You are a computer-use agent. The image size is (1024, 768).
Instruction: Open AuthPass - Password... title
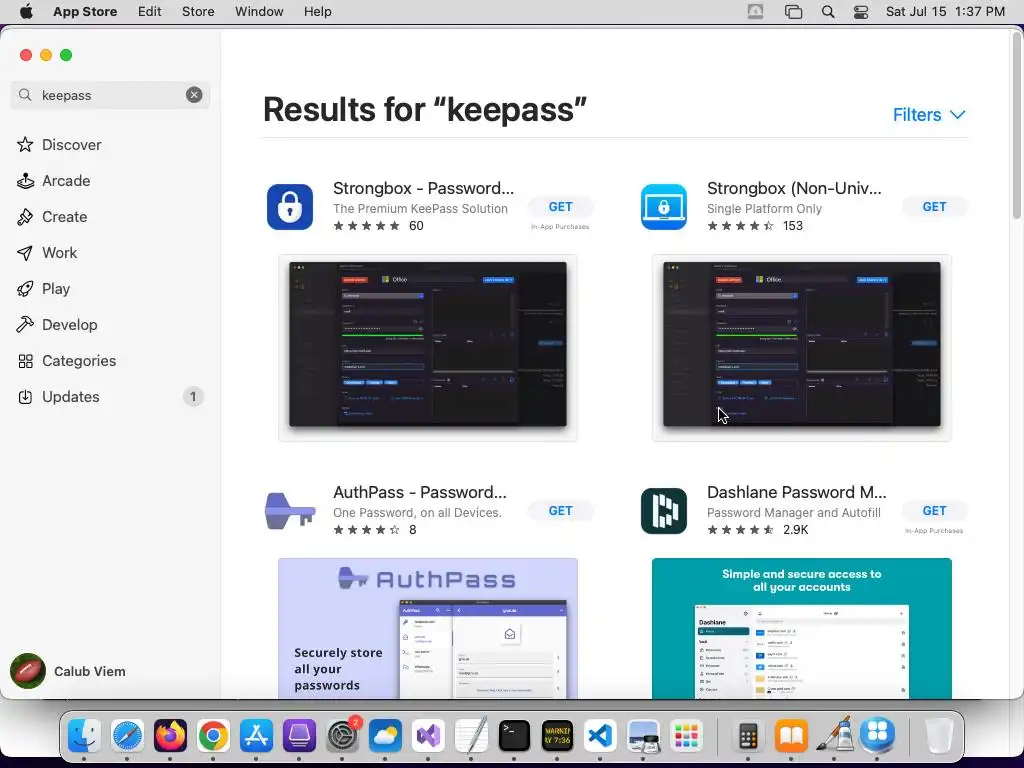click(420, 492)
